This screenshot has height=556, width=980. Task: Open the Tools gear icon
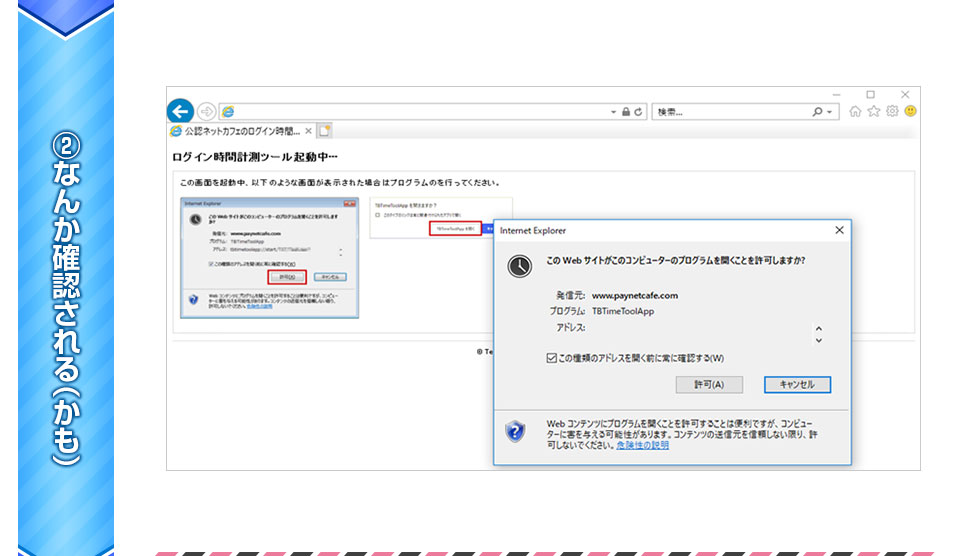click(891, 112)
